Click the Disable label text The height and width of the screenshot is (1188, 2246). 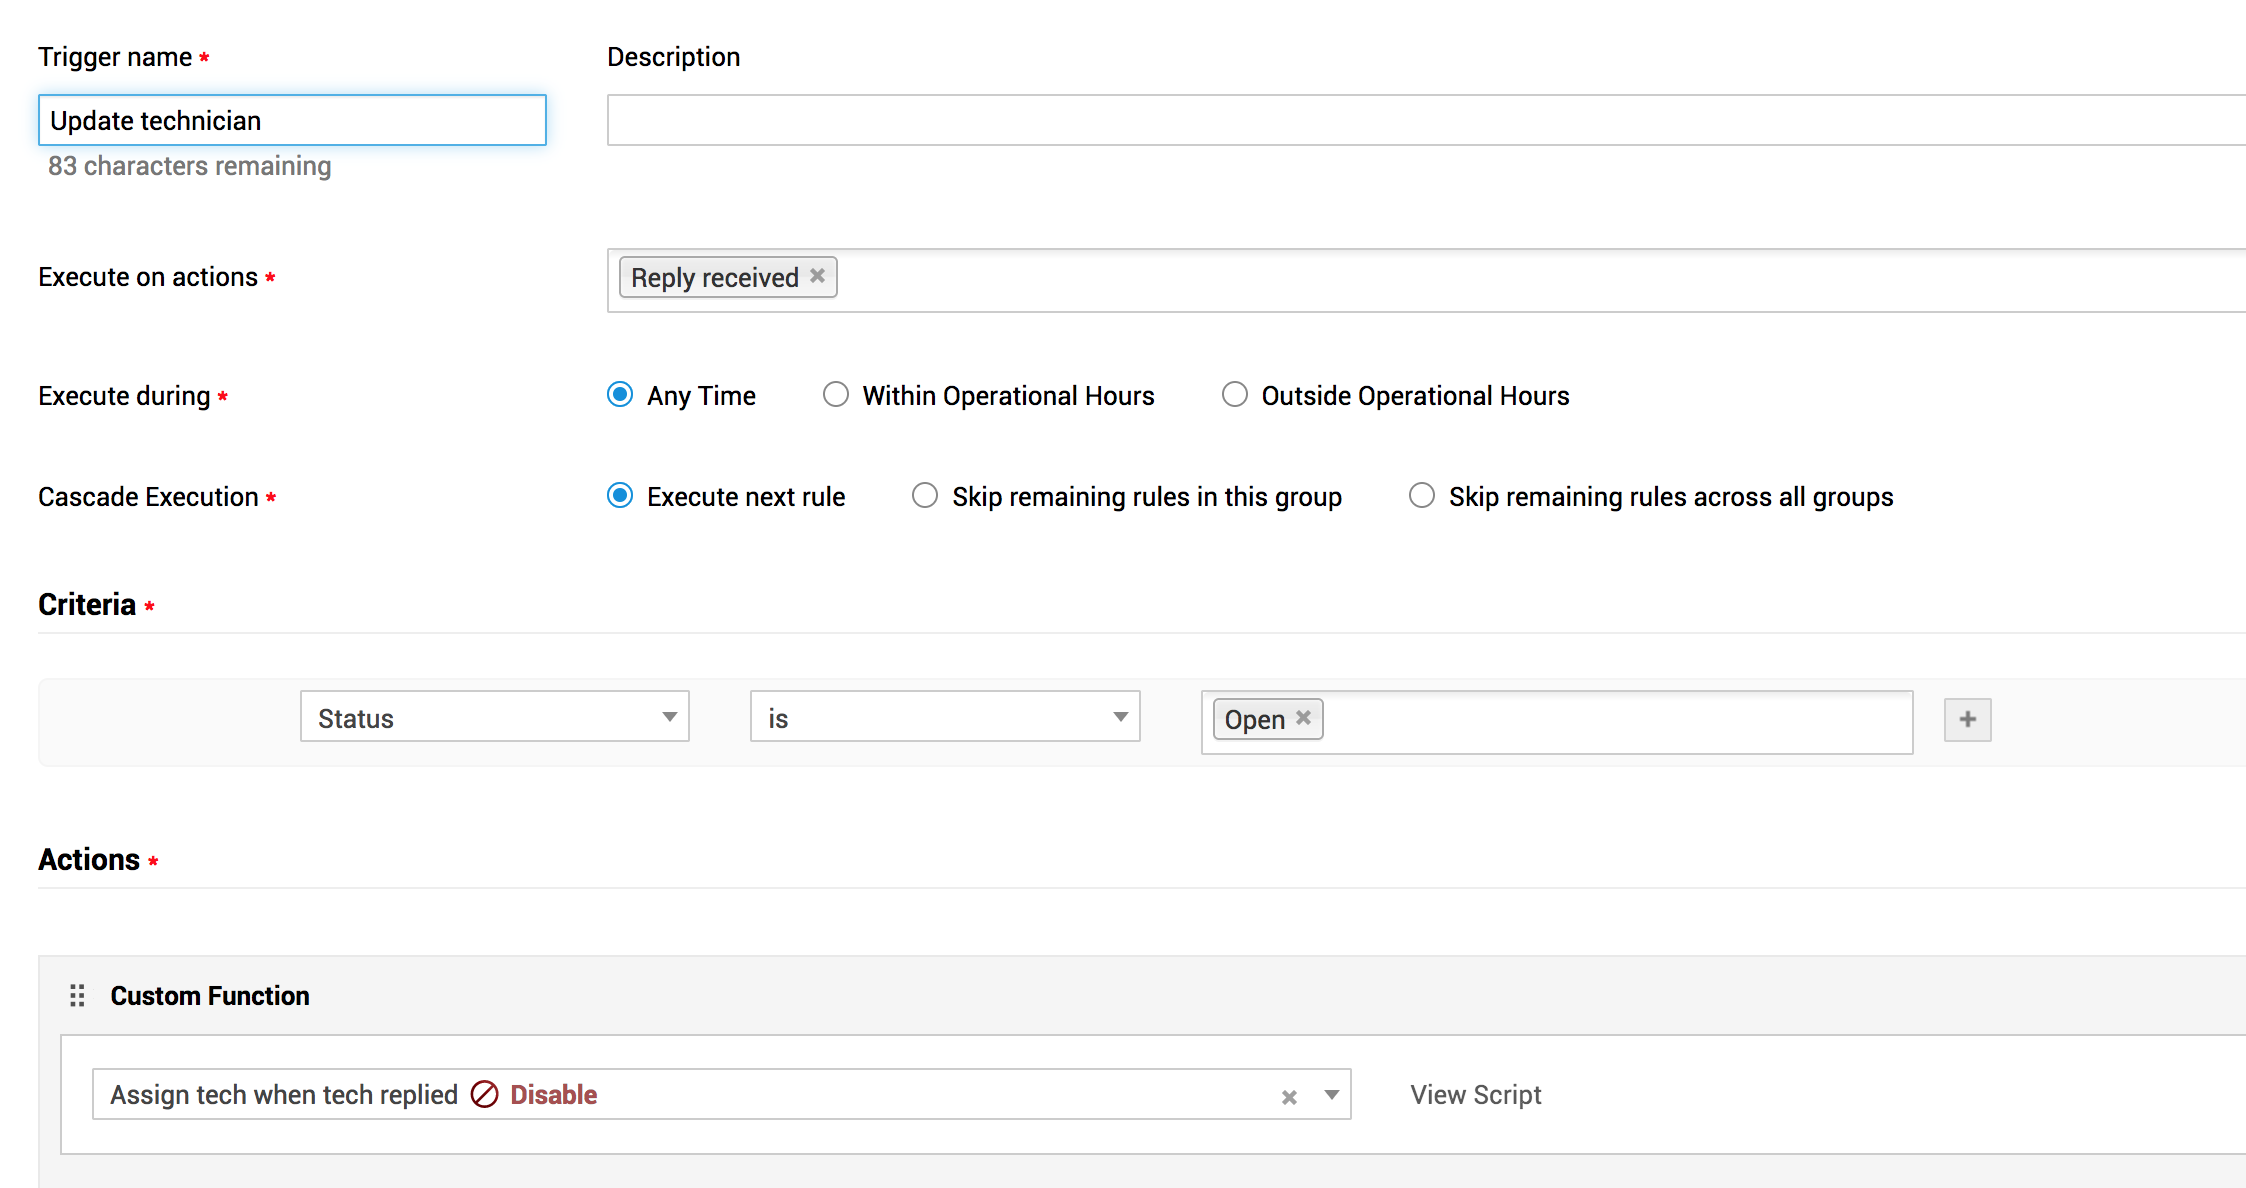(x=554, y=1094)
